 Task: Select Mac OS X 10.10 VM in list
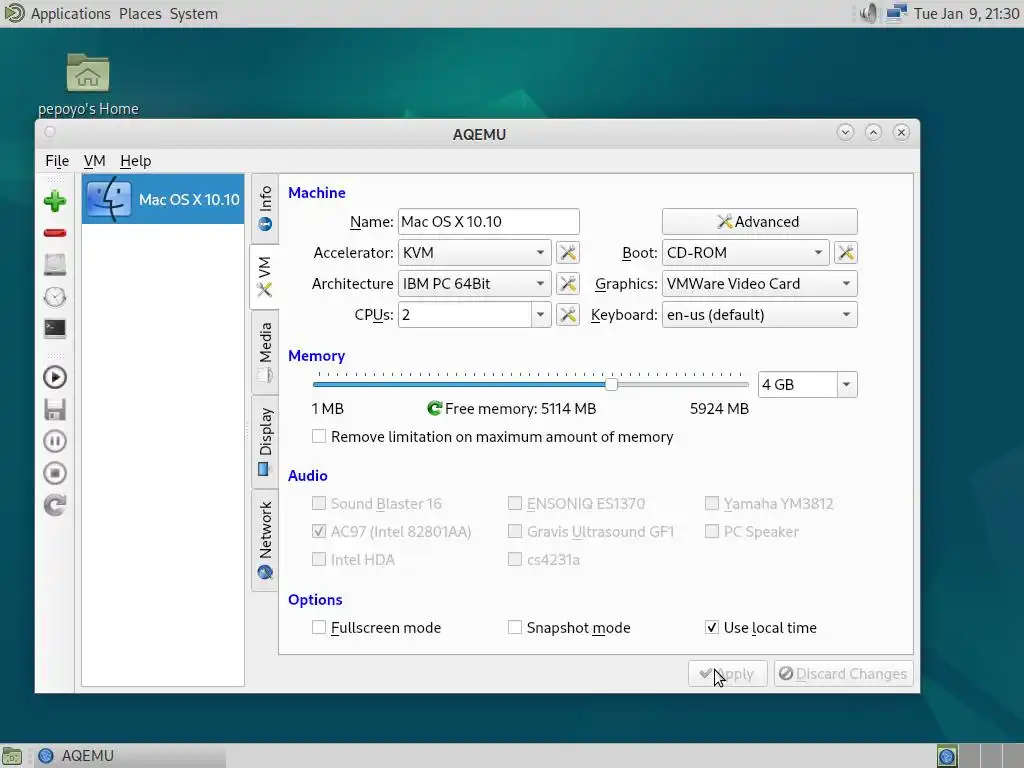click(163, 199)
